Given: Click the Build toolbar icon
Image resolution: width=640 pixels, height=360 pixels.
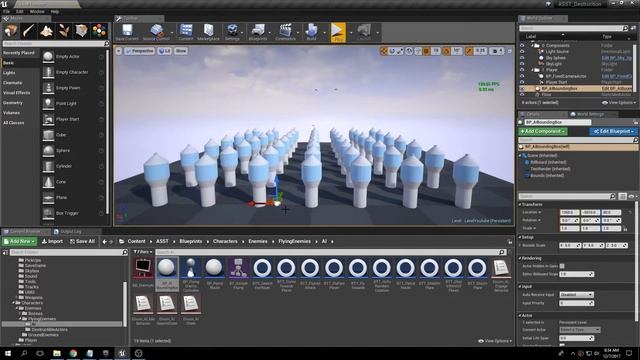Looking at the screenshot, I should point(311,32).
